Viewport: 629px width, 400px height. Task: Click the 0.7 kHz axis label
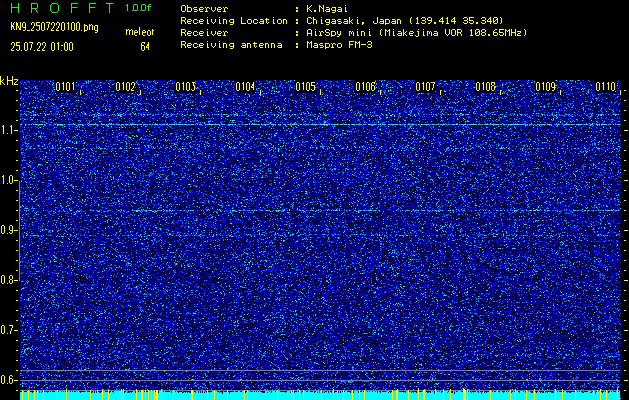(x=7, y=330)
